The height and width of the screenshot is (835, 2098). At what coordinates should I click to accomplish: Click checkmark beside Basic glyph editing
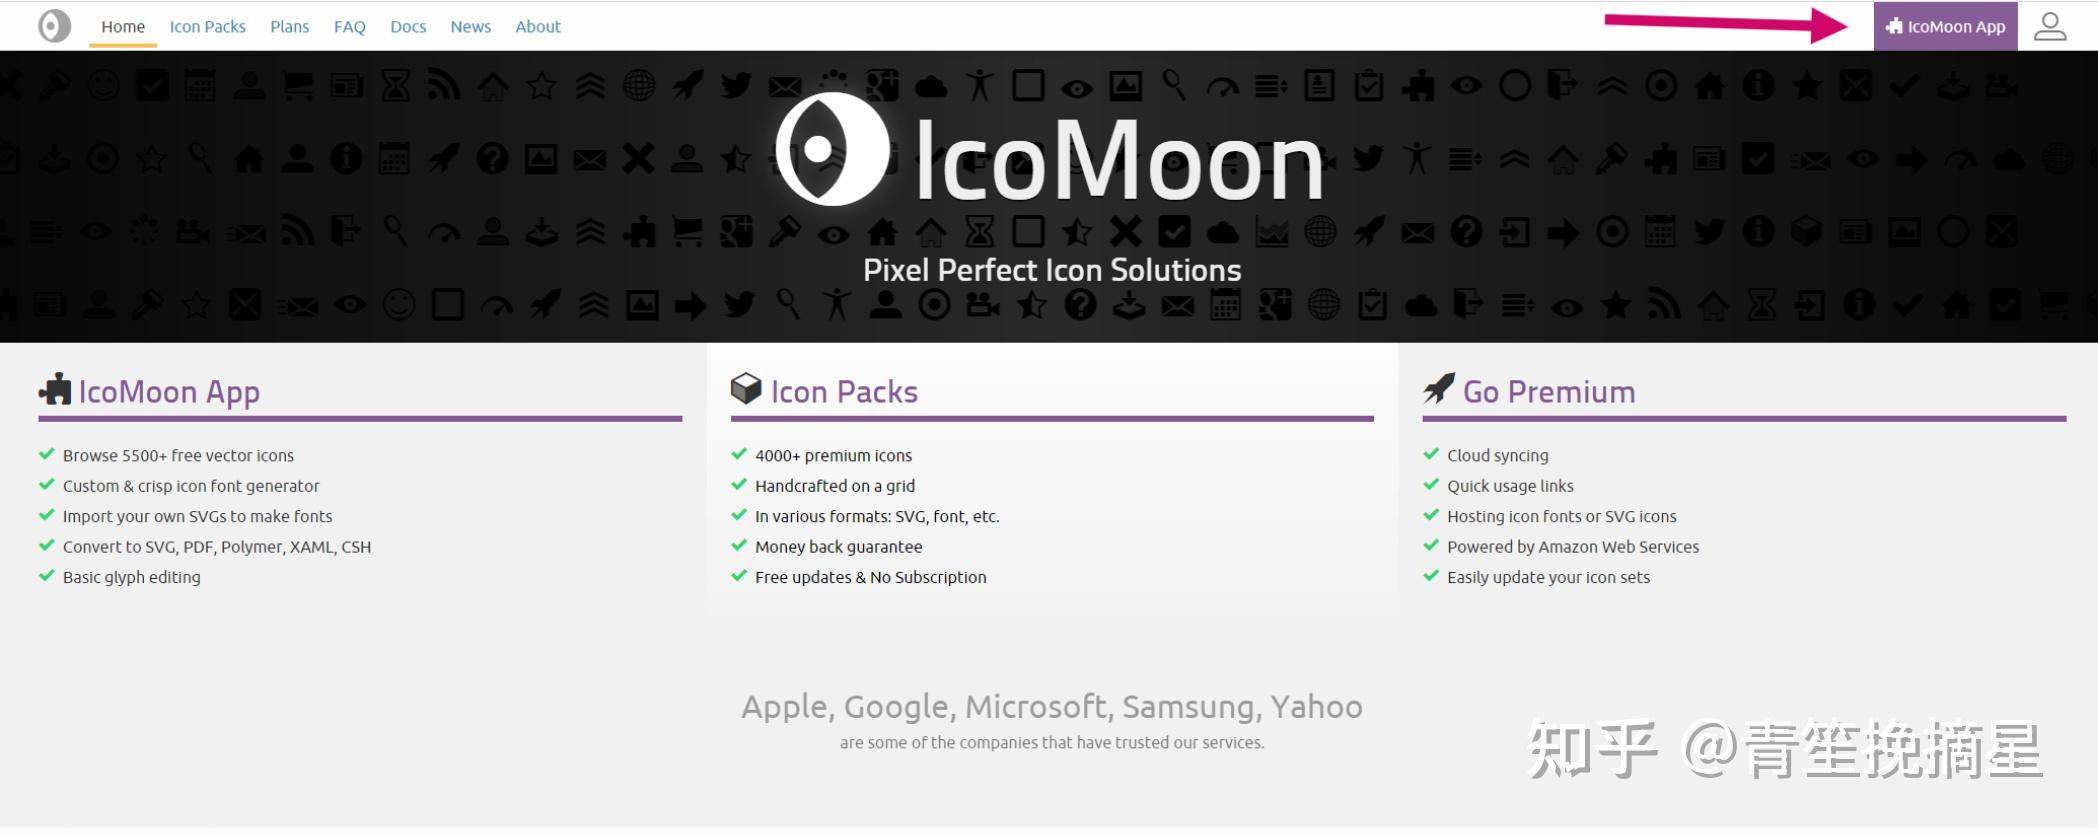[46, 576]
